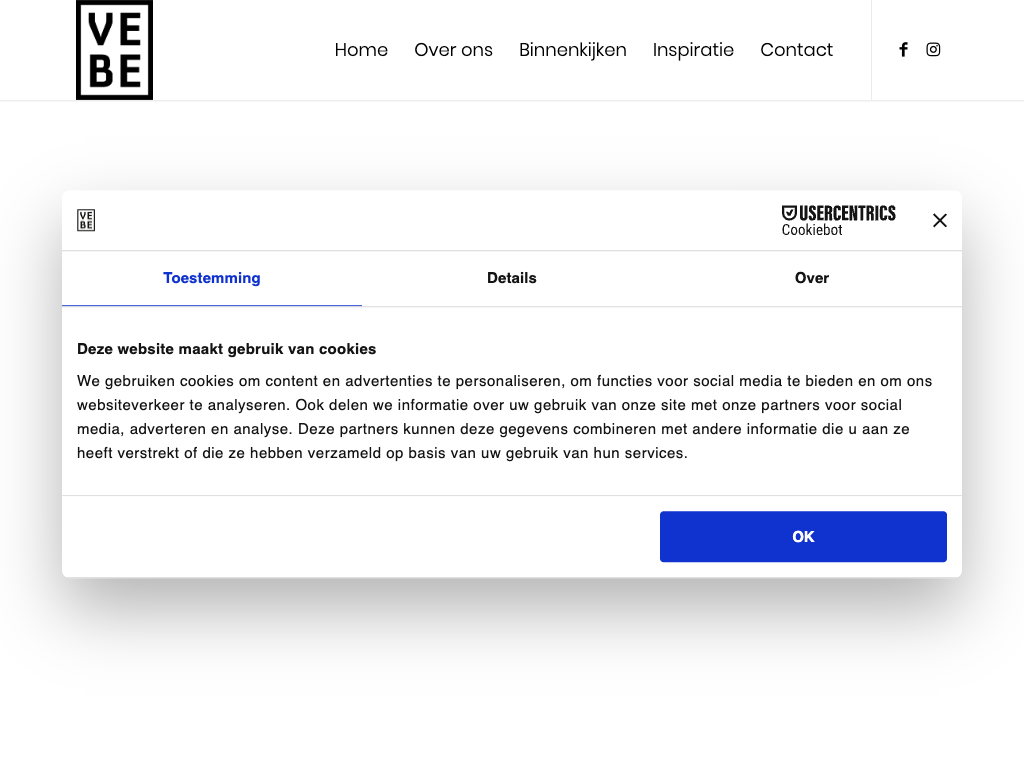Click the Usercentrics shield icon
1024x768 pixels.
click(x=789, y=213)
